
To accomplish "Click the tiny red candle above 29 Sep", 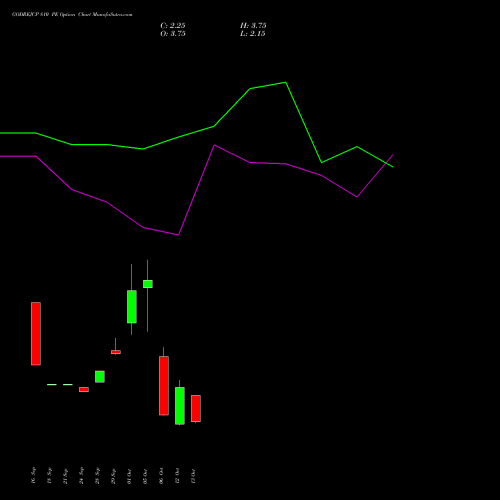I will (x=116, y=352).
